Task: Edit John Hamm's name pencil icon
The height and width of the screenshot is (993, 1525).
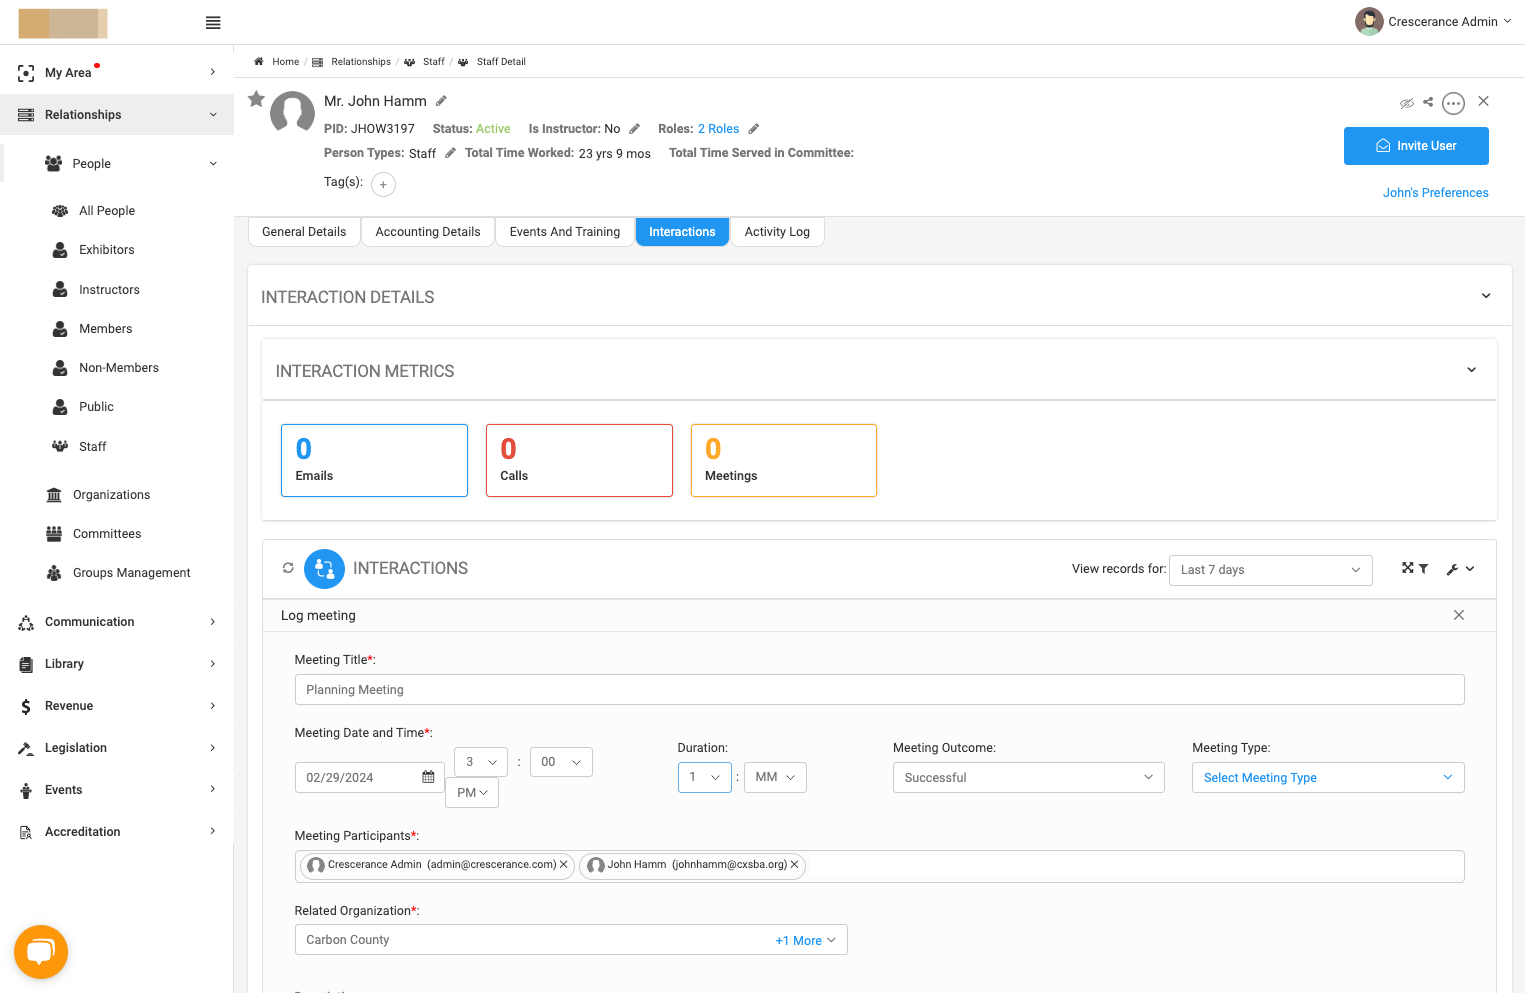Action: coord(441,101)
